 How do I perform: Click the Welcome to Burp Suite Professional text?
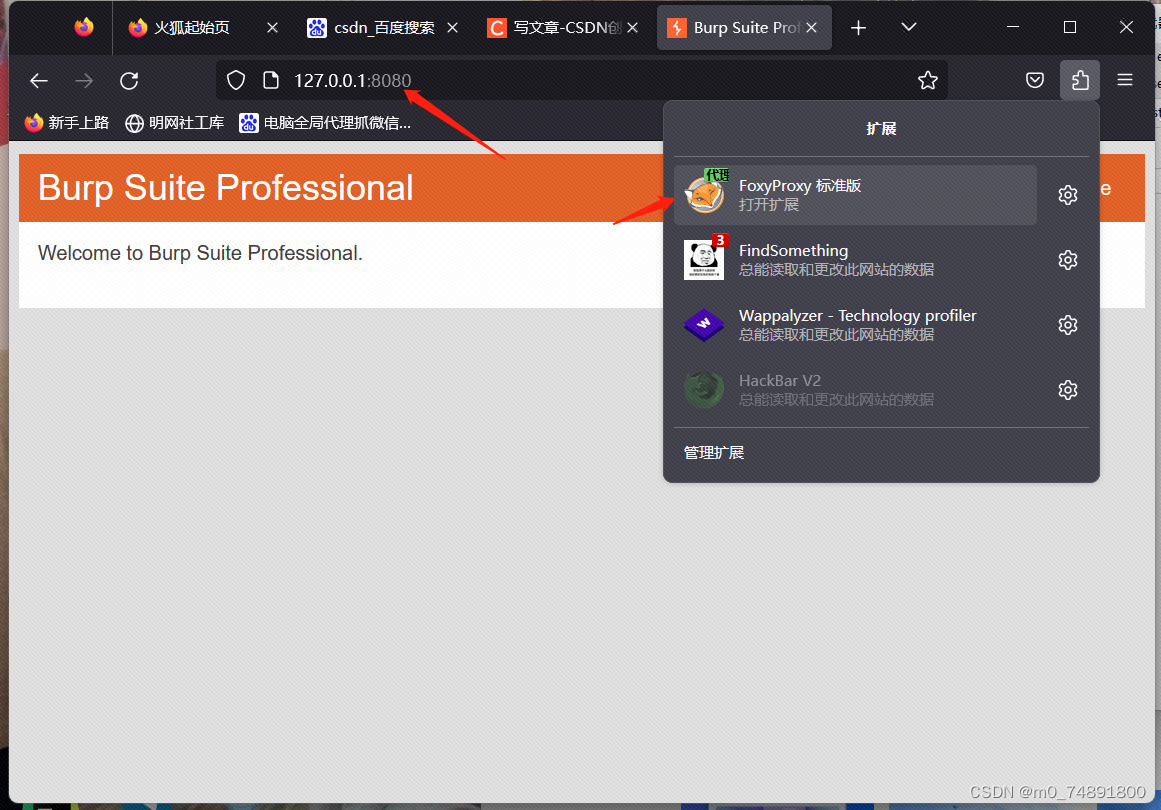200,253
